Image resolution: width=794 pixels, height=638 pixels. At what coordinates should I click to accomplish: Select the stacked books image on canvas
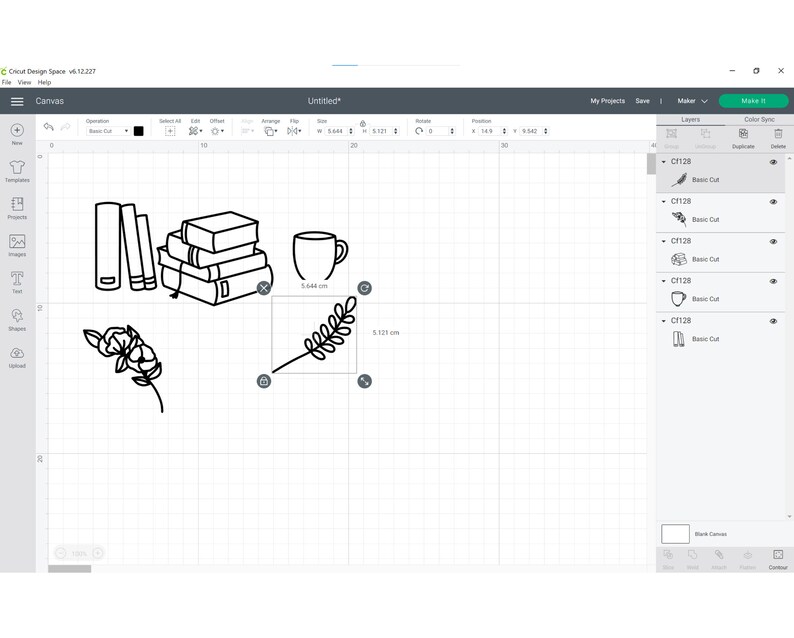coord(215,258)
